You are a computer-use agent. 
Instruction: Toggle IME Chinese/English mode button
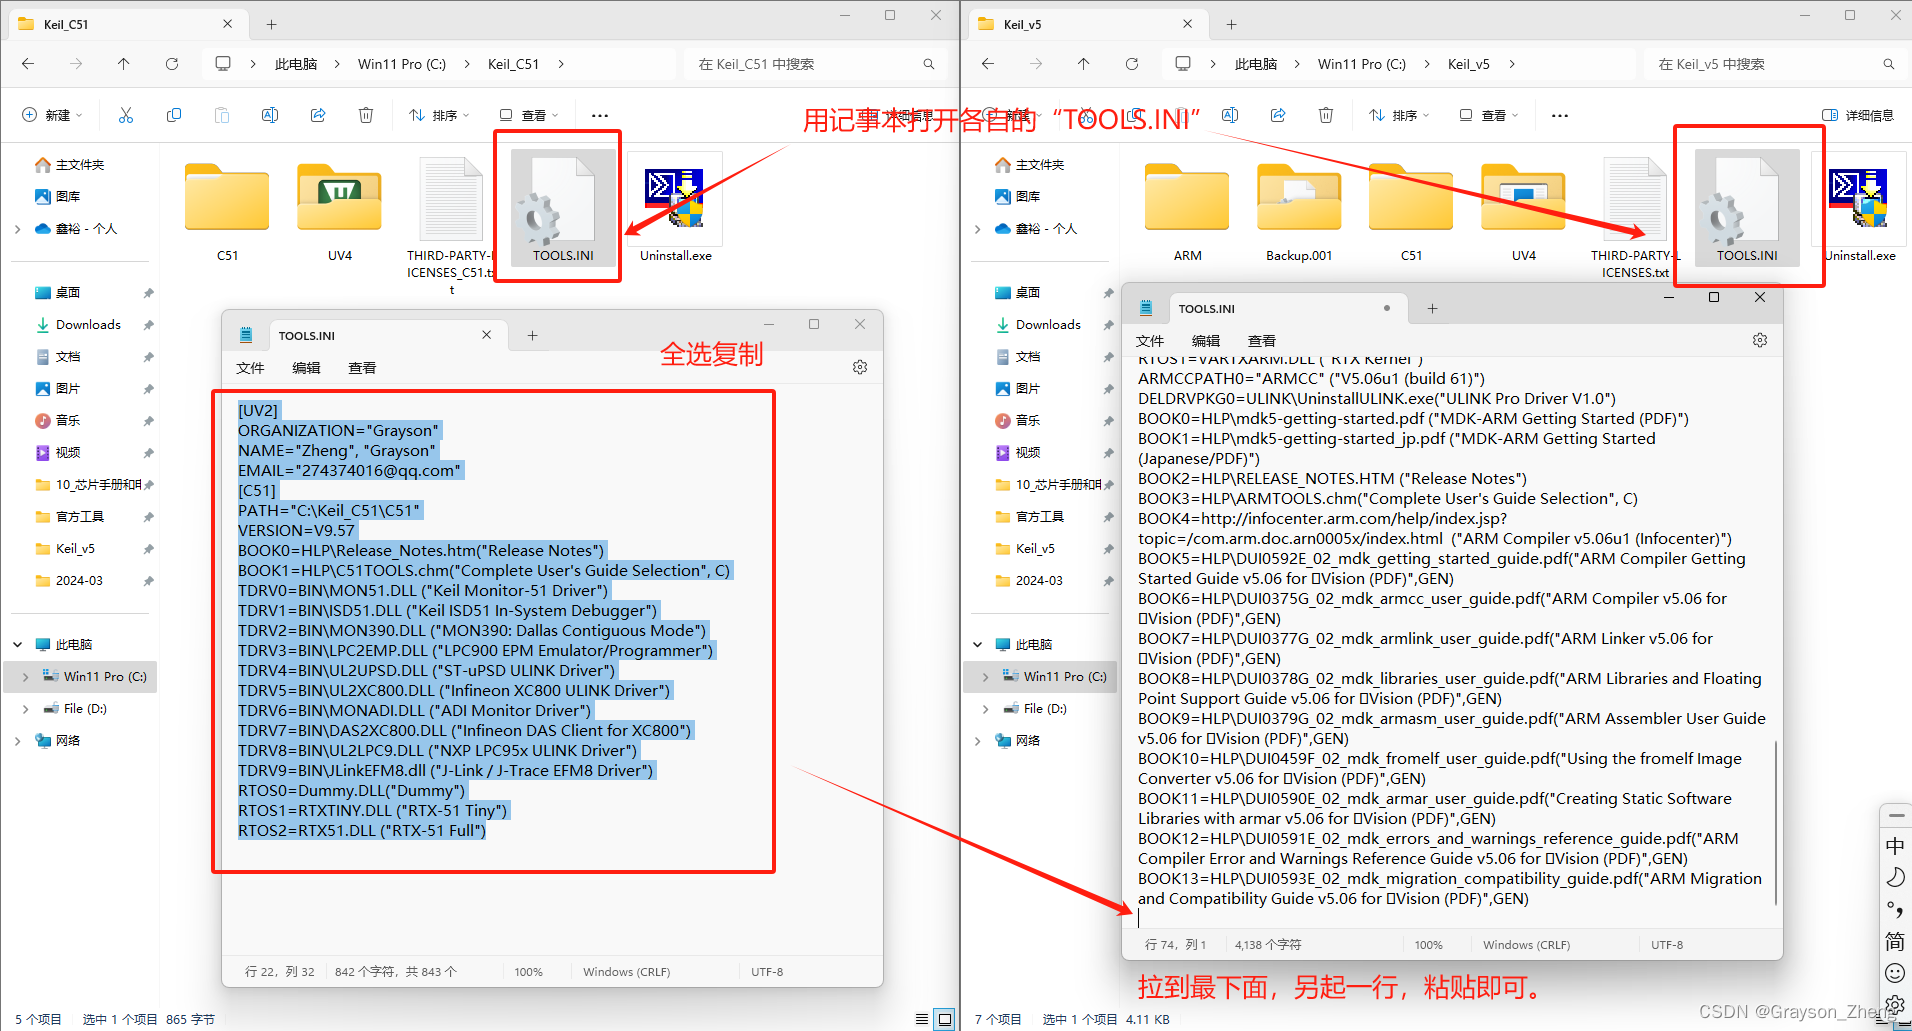[x=1895, y=846]
